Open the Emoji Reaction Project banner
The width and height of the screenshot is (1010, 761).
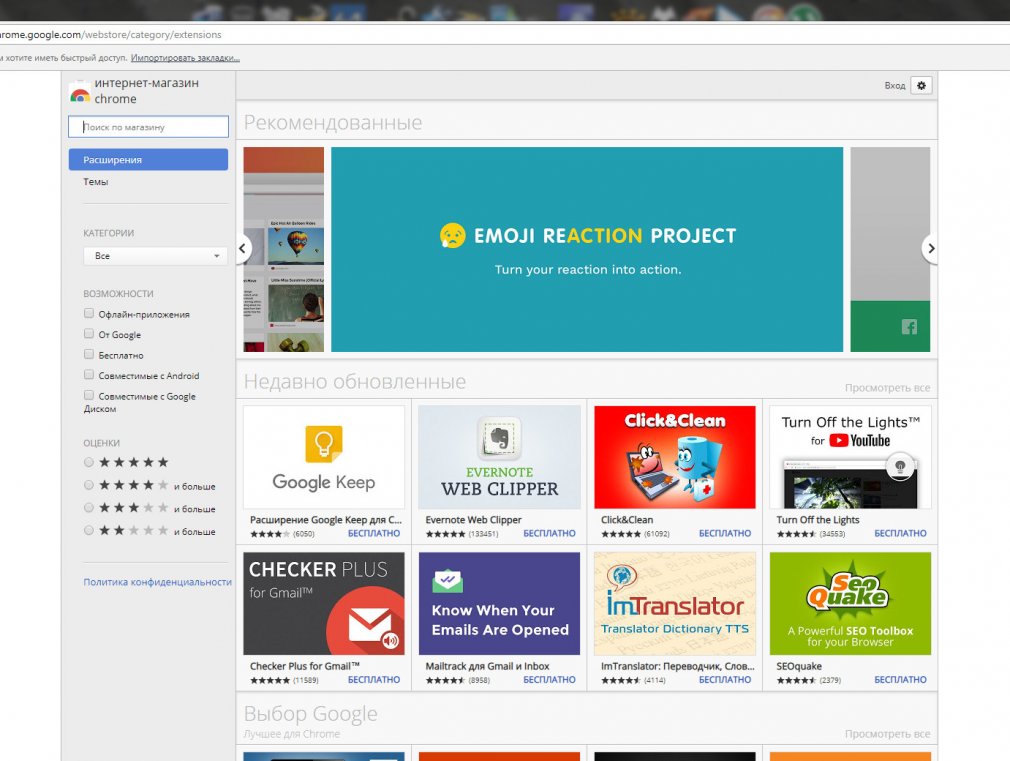[x=587, y=249]
